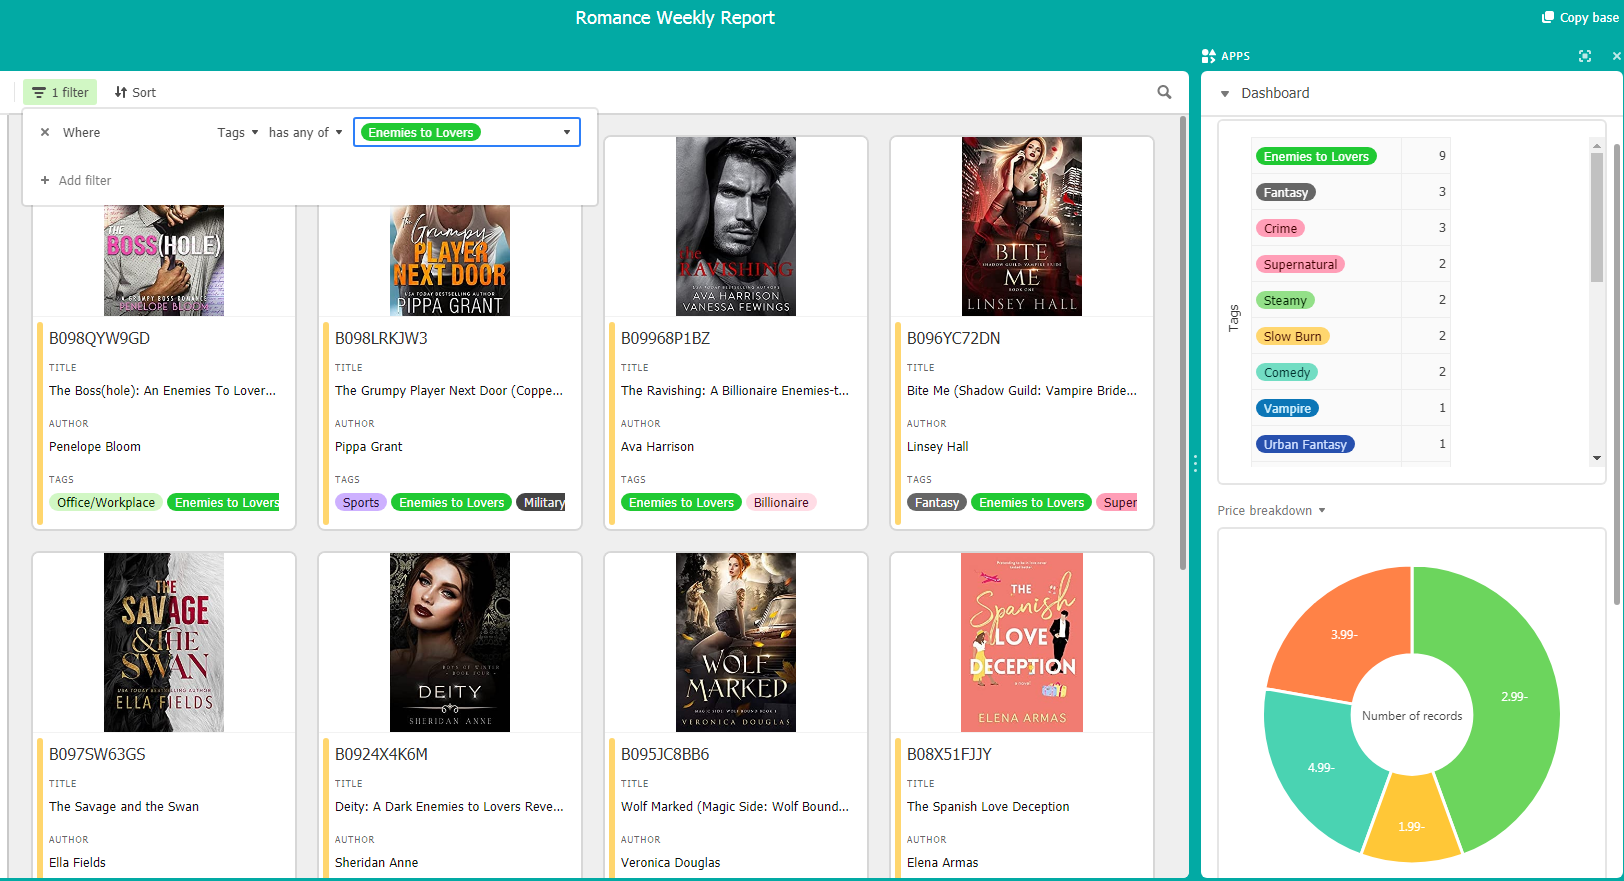Click the Office/Workplace tag on Boss(hole) card
1624x881 pixels.
coord(106,502)
